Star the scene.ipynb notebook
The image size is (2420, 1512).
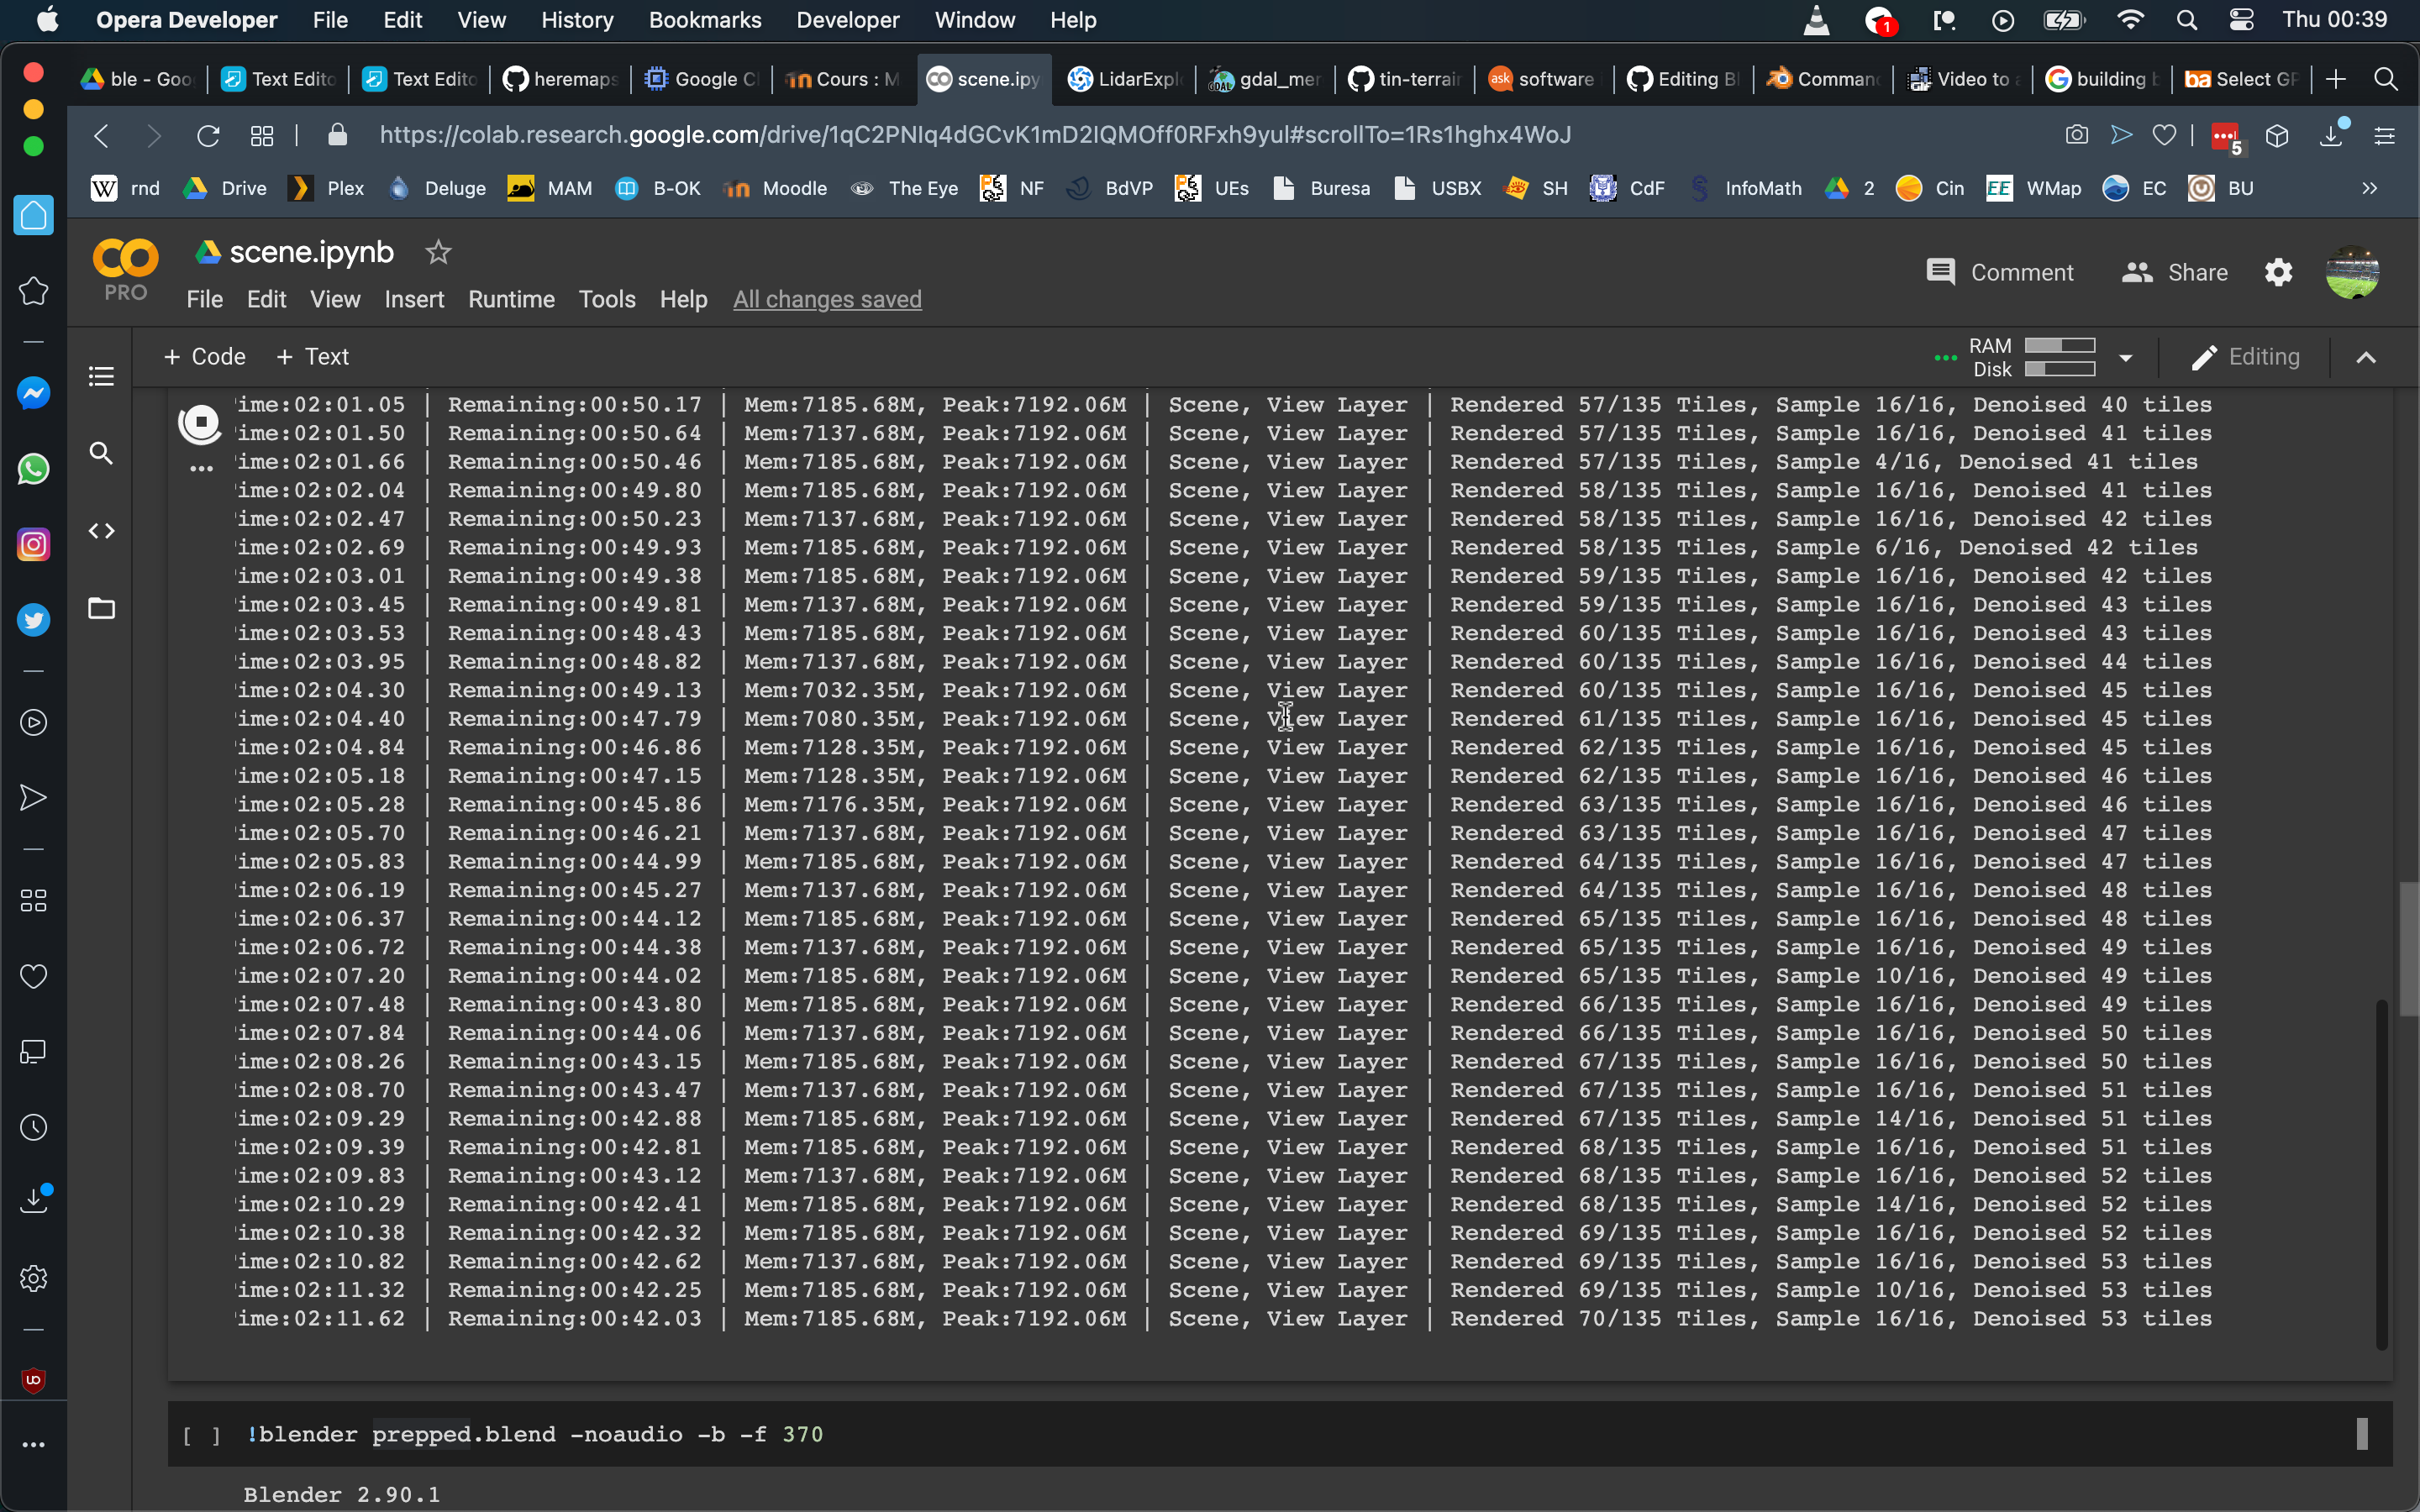[x=438, y=252]
